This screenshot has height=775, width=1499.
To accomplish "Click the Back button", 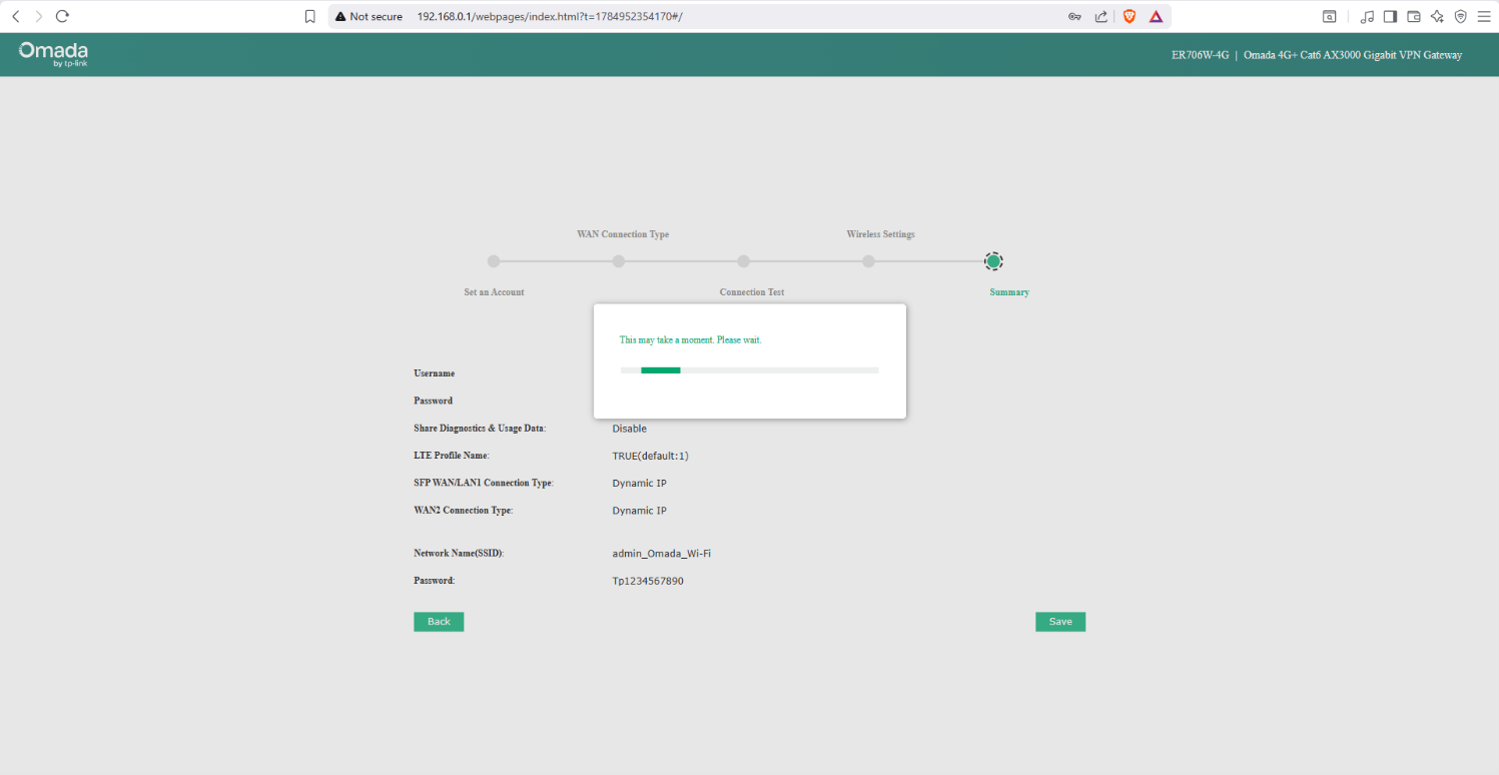I will tap(439, 622).
